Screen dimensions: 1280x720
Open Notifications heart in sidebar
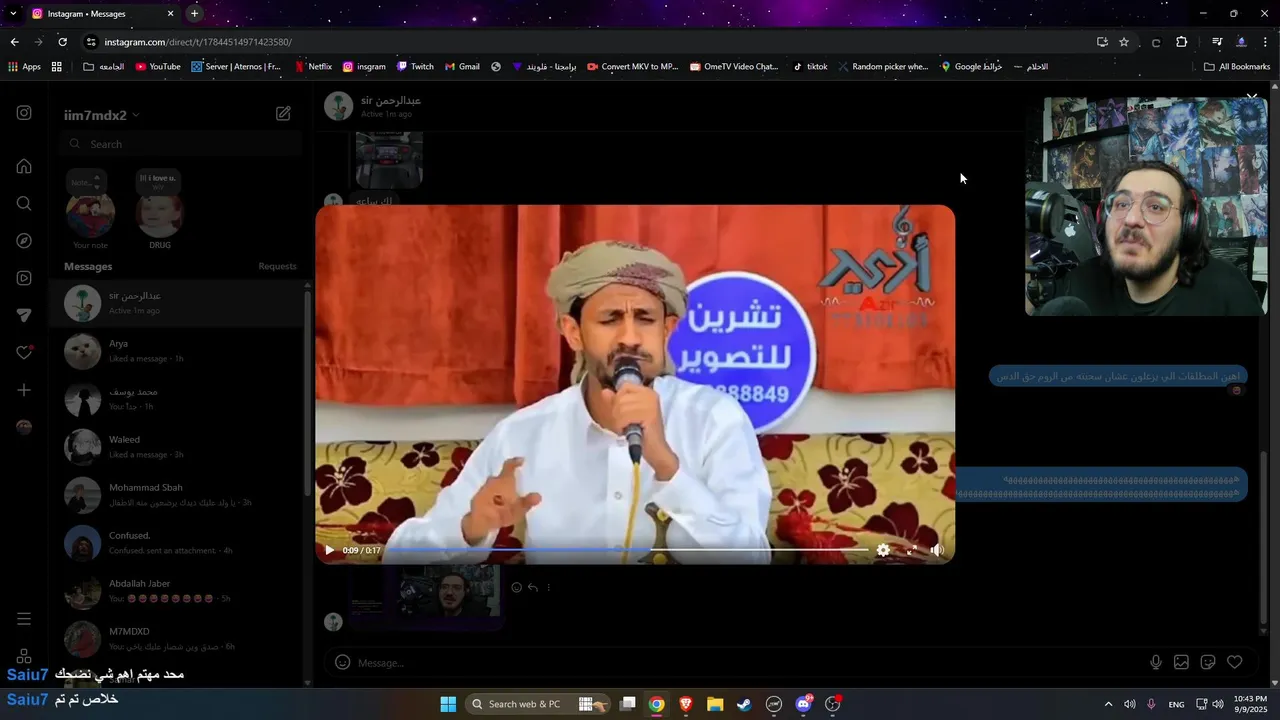coord(24,352)
